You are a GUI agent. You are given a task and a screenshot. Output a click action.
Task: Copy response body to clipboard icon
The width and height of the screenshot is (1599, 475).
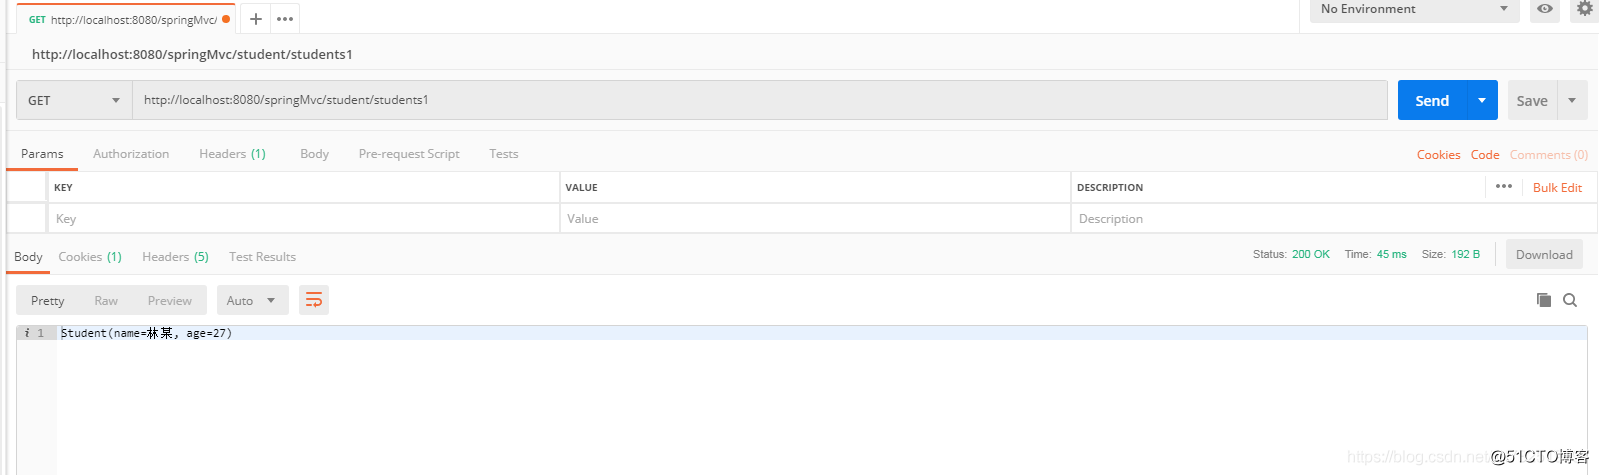pyautogui.click(x=1544, y=300)
